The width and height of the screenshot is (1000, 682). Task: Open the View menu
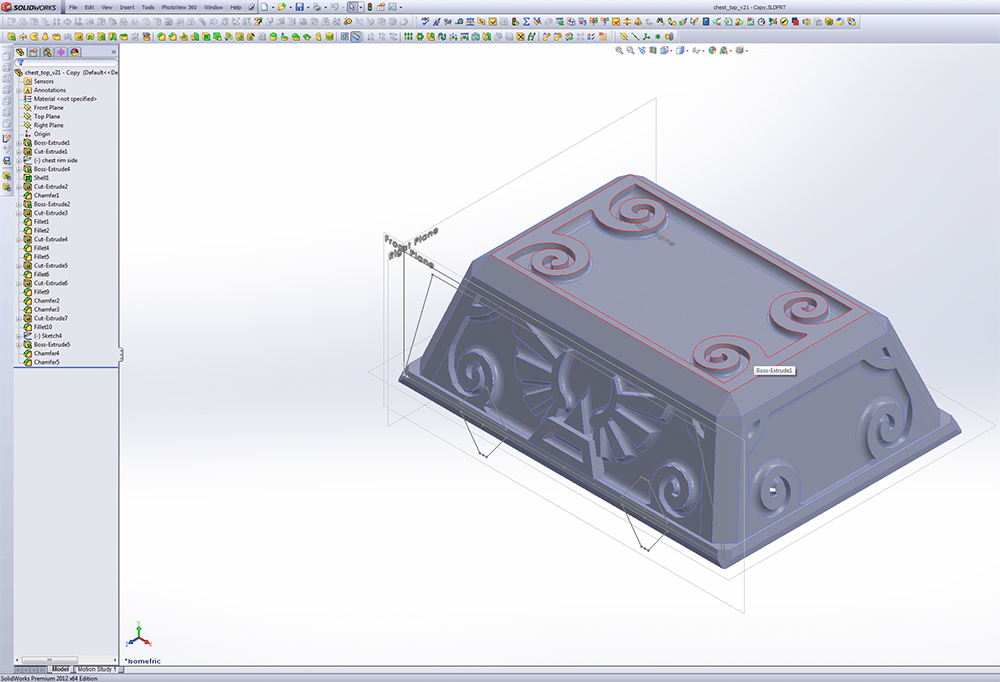pos(107,7)
